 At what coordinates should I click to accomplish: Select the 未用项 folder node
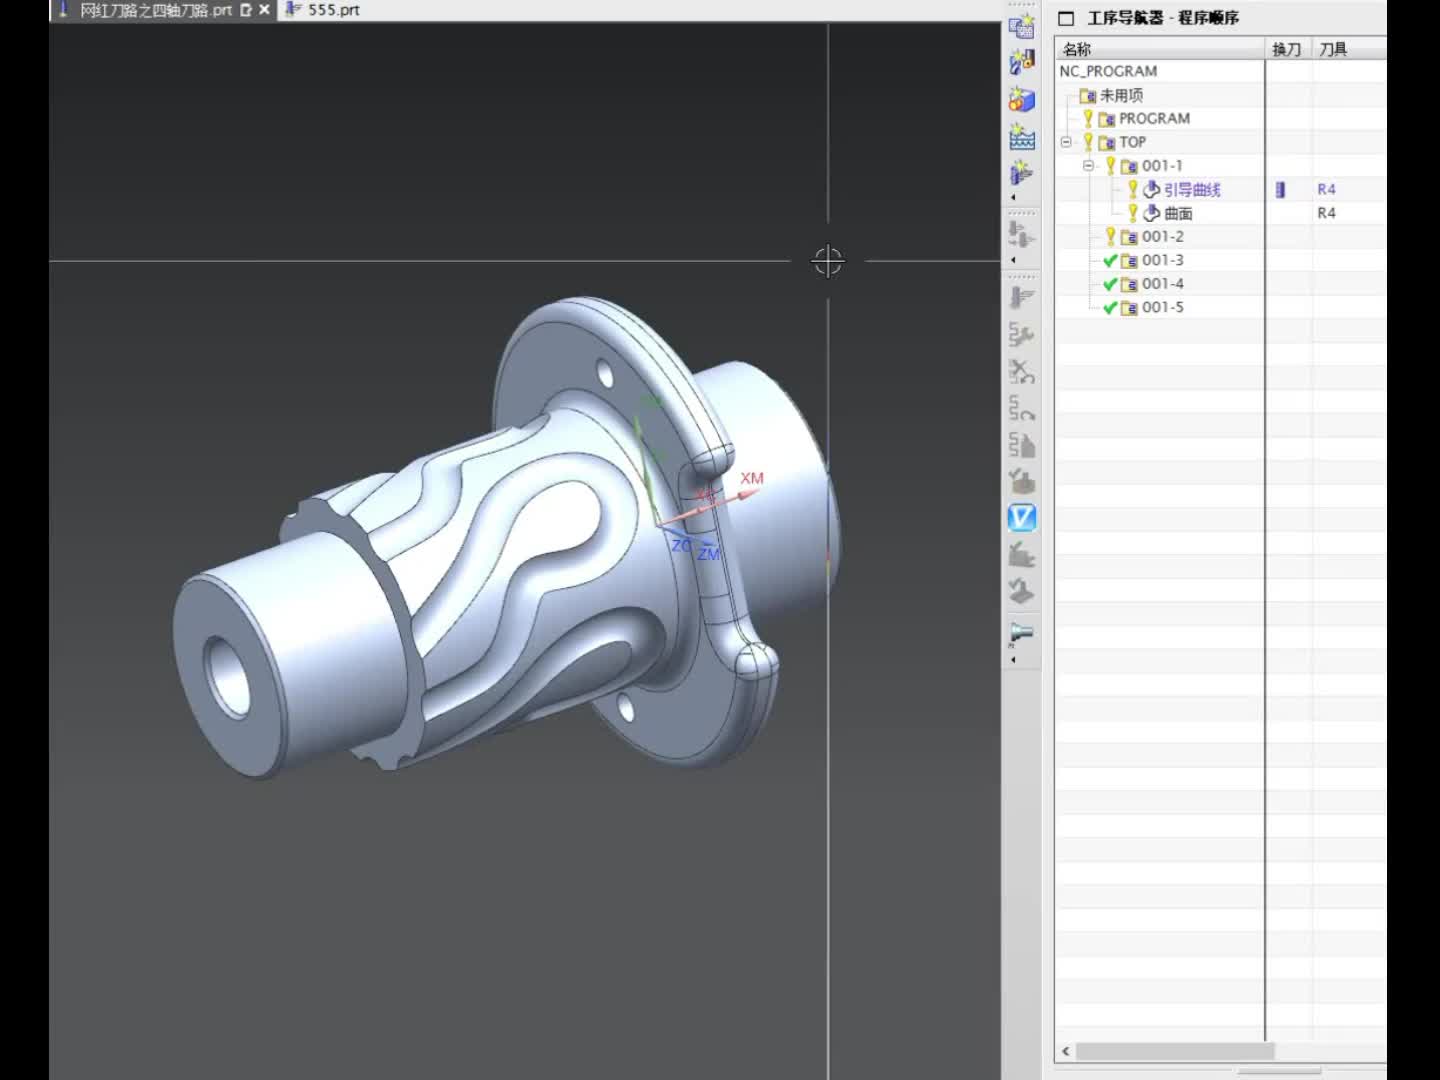point(1121,95)
